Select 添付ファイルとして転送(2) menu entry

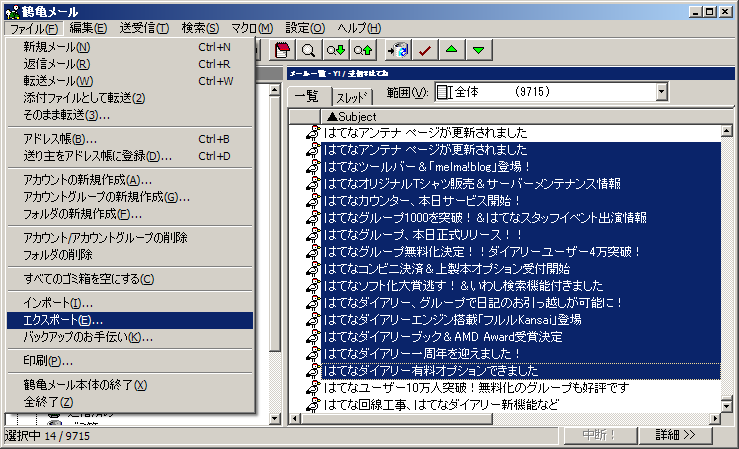point(130,98)
